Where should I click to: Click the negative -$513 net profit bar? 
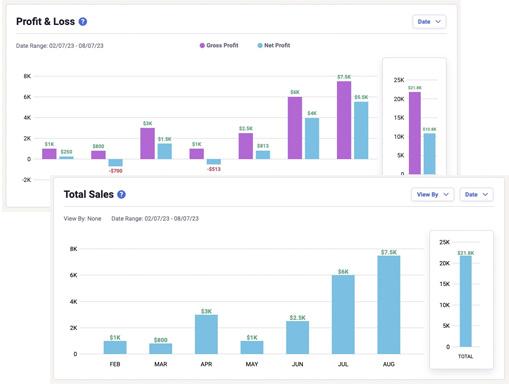tap(214, 162)
